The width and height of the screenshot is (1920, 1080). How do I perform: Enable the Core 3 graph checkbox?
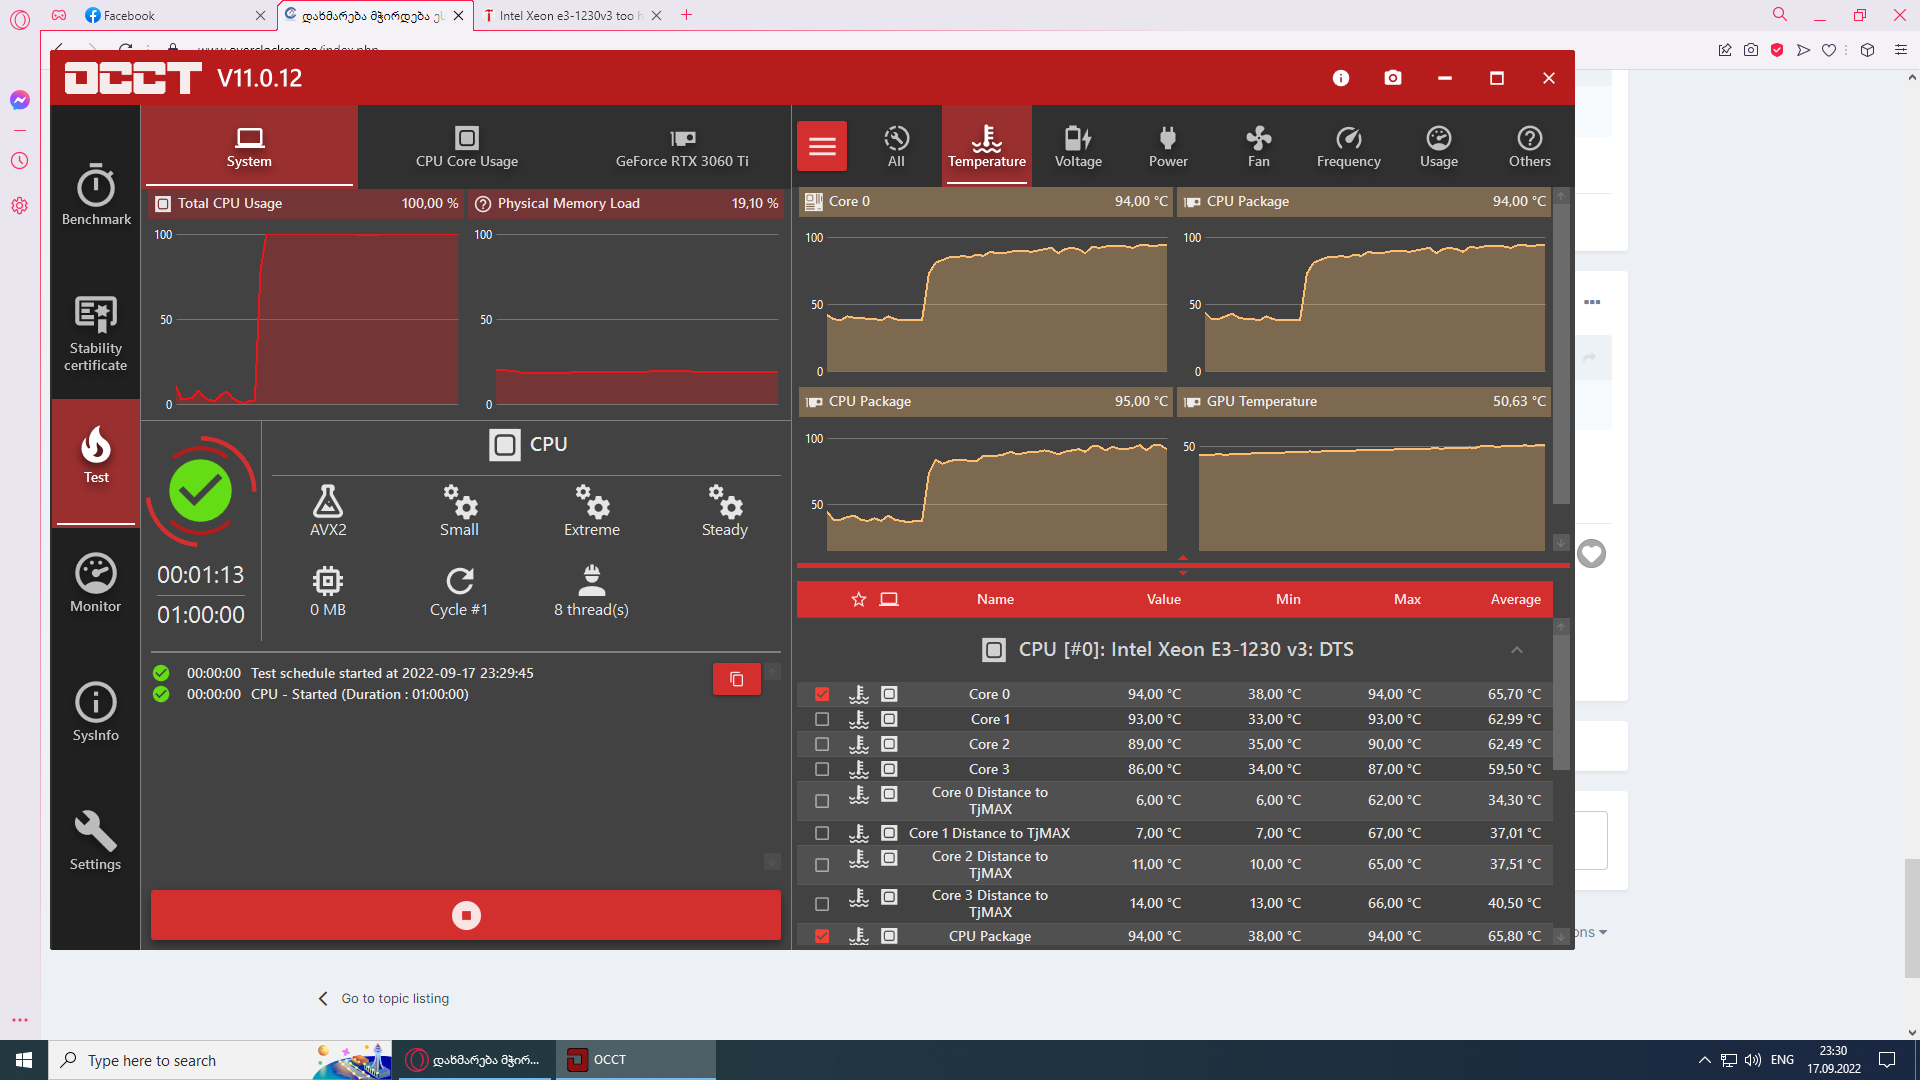pos(822,769)
